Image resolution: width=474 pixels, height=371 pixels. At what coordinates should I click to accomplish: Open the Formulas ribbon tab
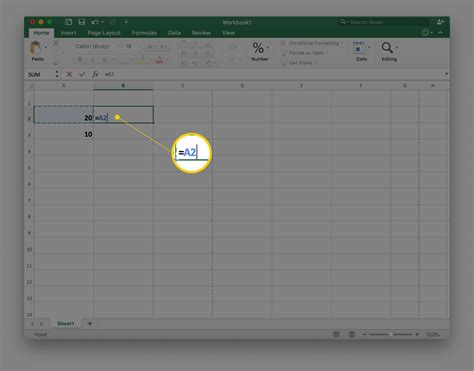point(144,33)
